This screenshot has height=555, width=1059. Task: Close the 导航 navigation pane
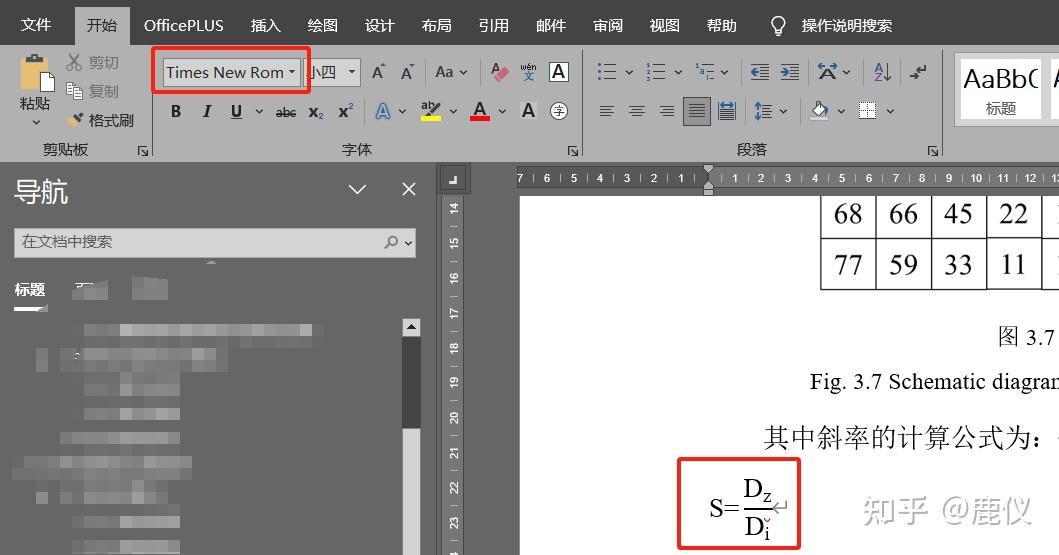tap(409, 190)
